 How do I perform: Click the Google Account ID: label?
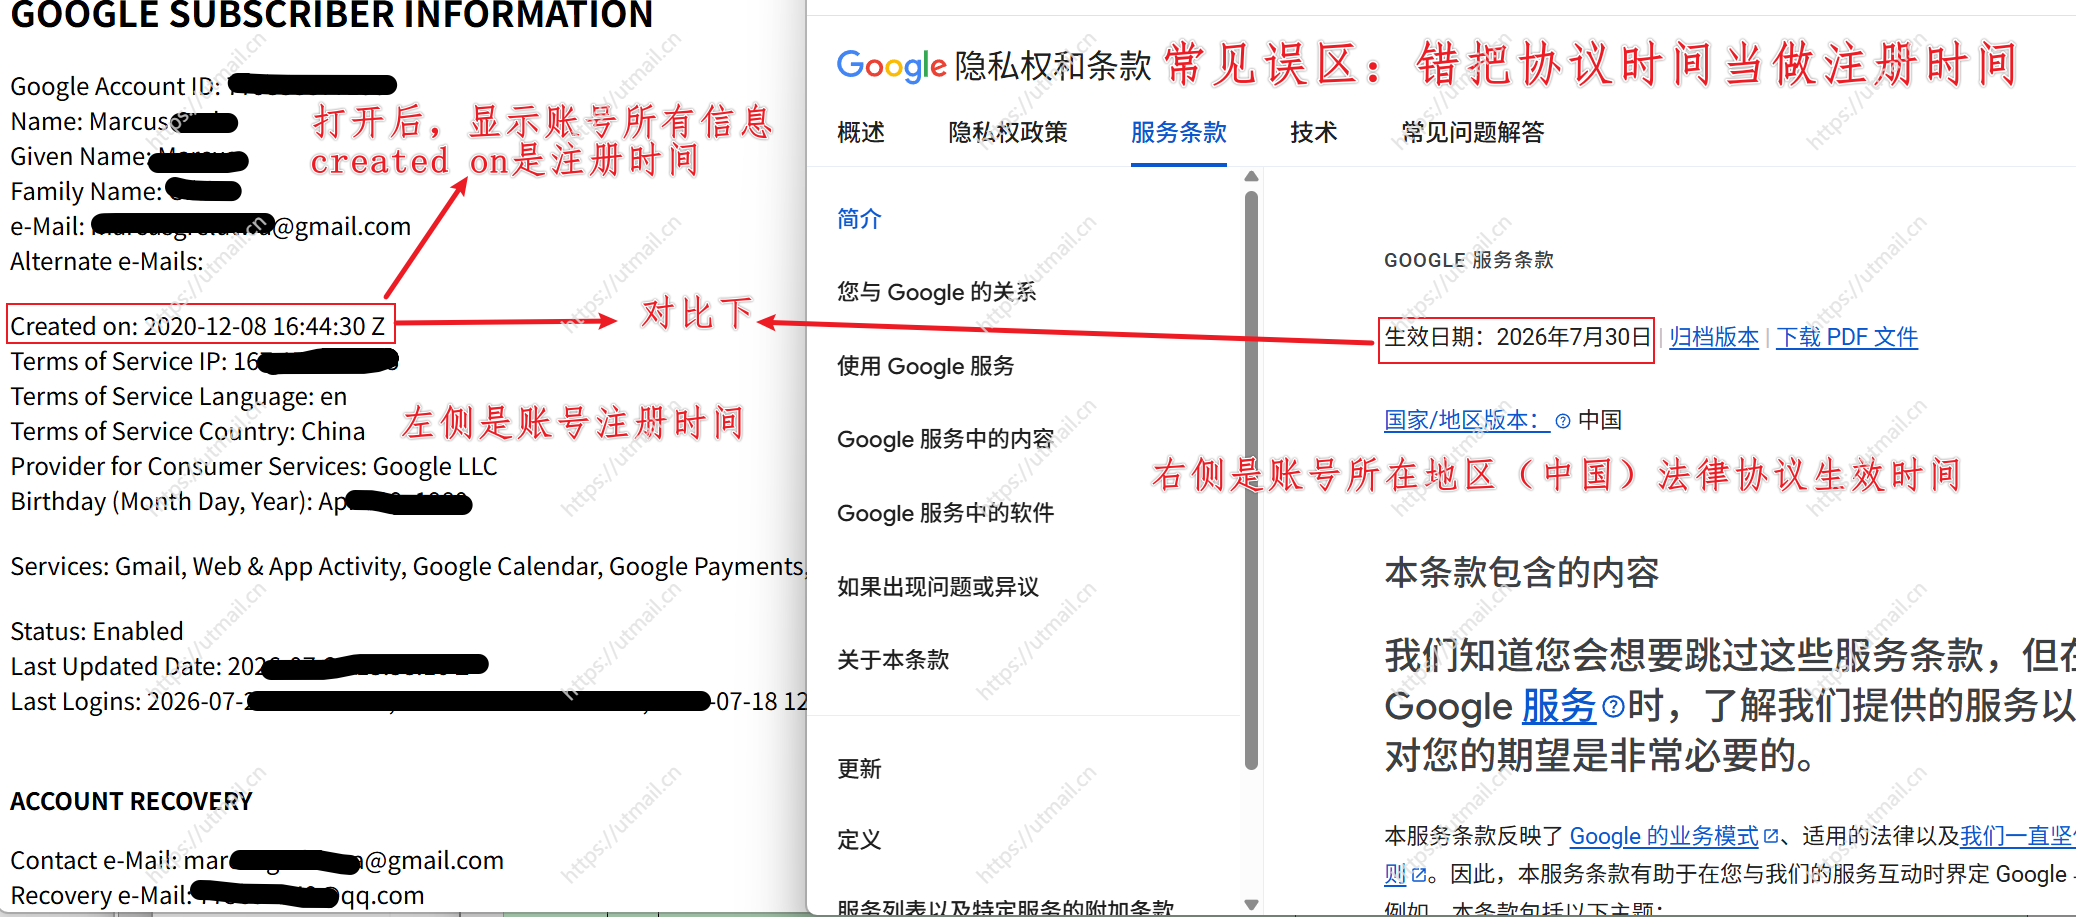click(x=116, y=87)
